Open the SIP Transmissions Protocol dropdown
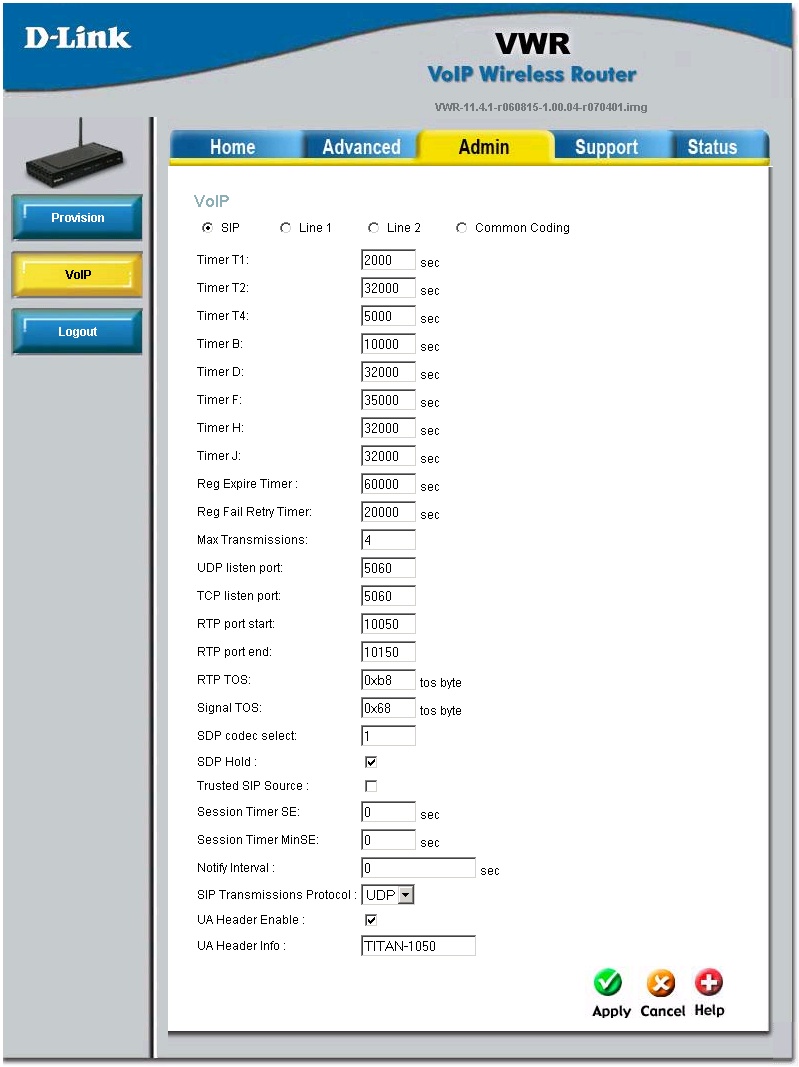Viewport: 799px width, 1067px height. click(x=388, y=895)
